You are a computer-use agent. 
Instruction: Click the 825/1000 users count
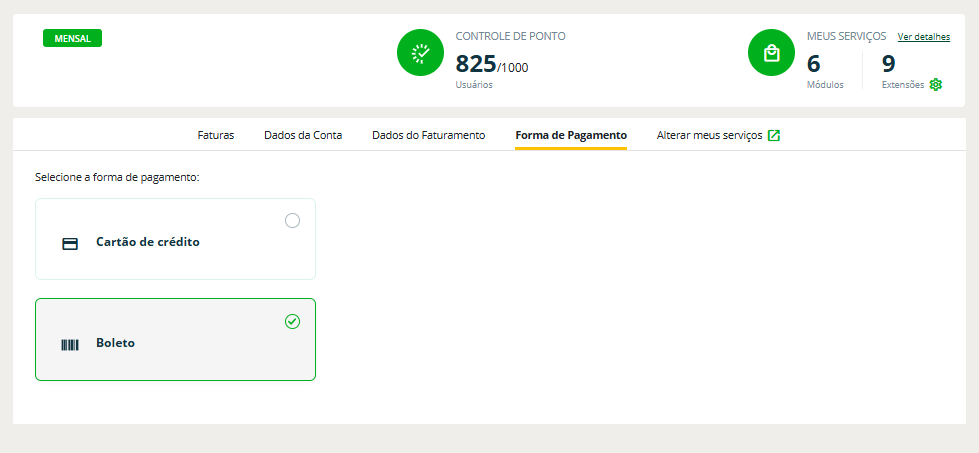click(491, 65)
